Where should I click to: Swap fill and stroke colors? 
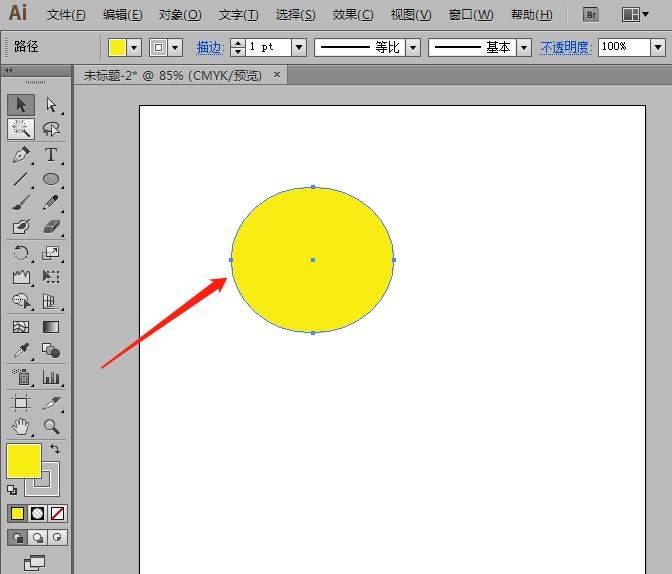pyautogui.click(x=55, y=449)
